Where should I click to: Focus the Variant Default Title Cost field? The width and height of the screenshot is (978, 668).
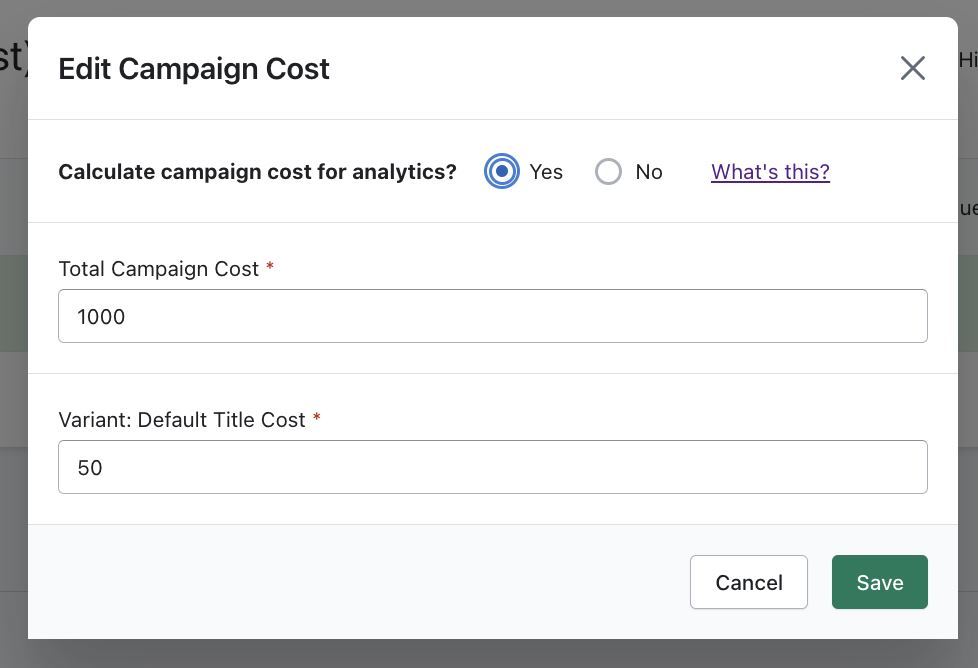(492, 467)
